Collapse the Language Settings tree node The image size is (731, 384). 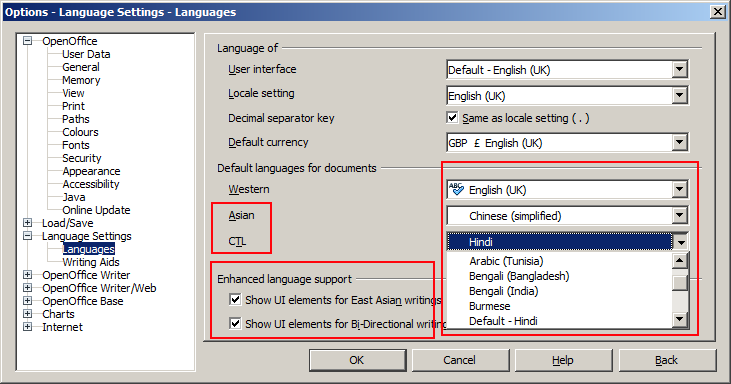click(x=28, y=236)
